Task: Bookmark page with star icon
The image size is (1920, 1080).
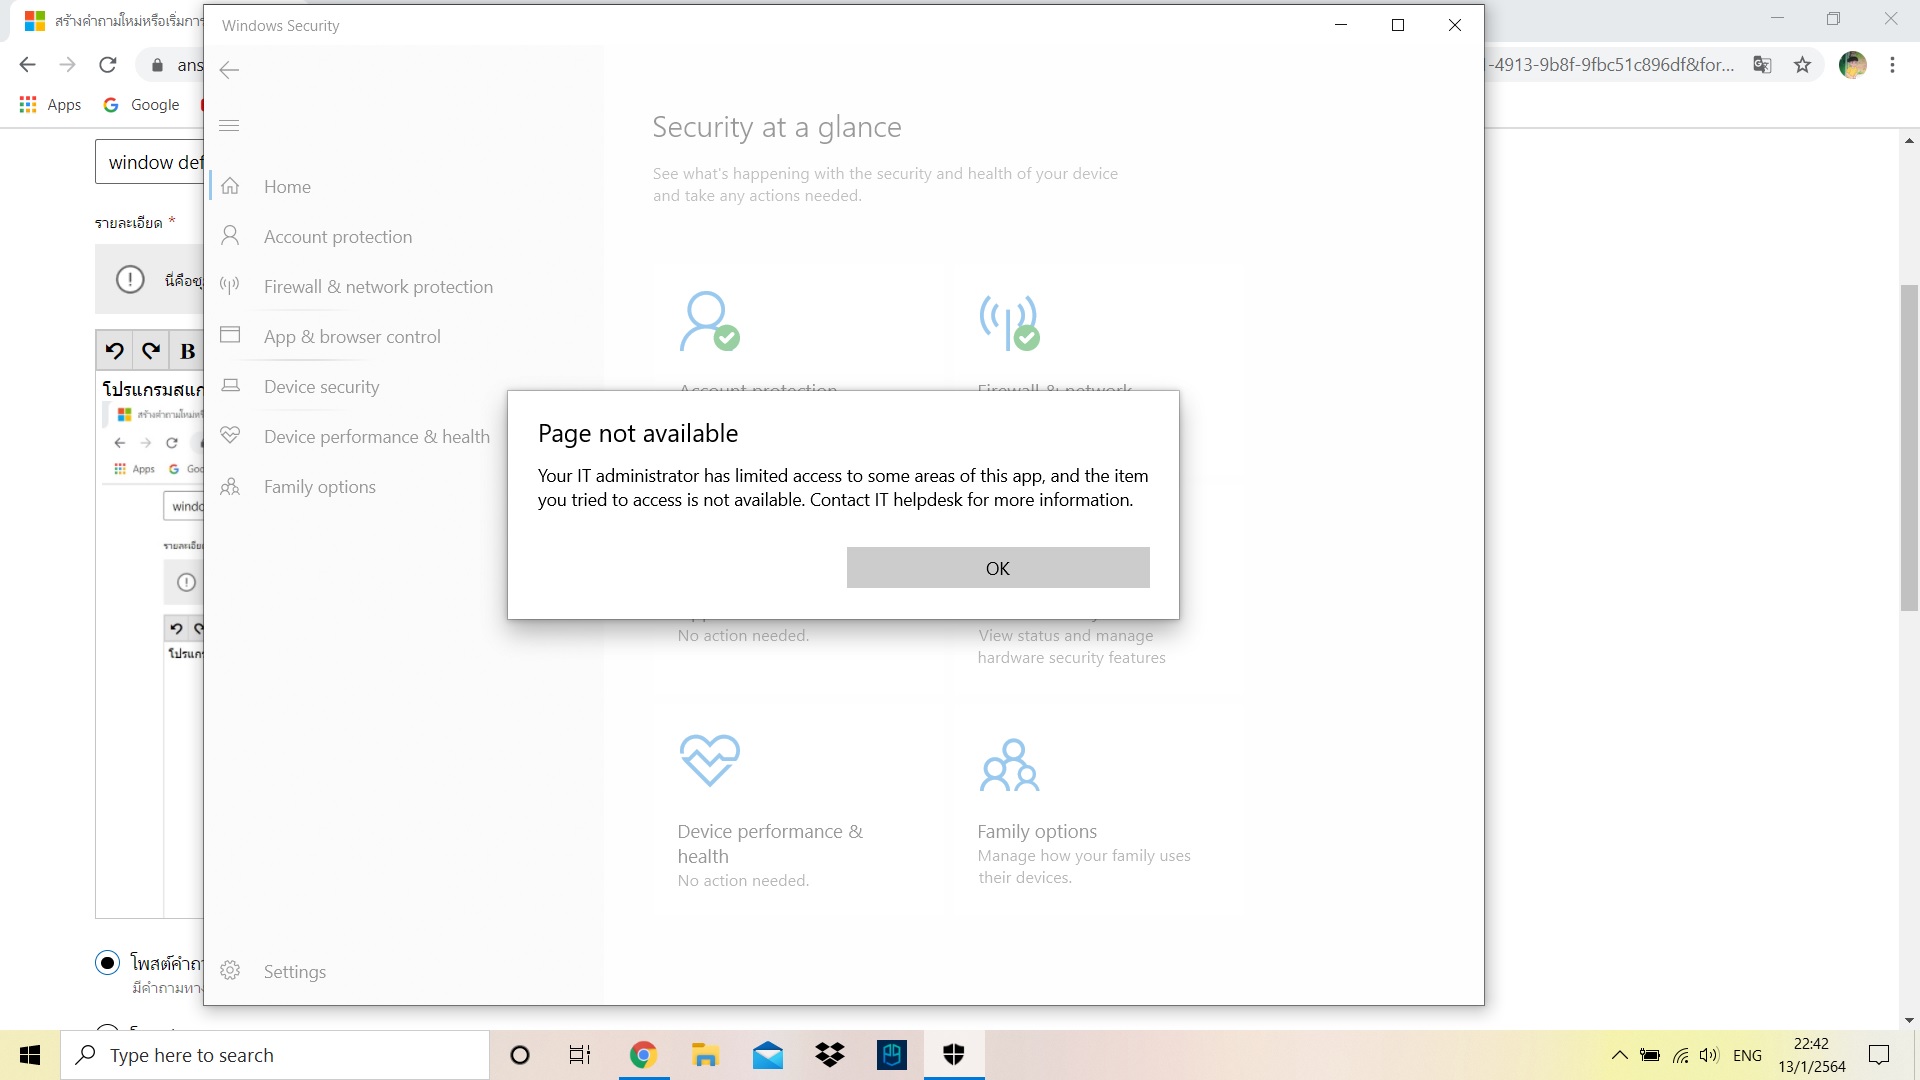Action: click(x=1802, y=65)
